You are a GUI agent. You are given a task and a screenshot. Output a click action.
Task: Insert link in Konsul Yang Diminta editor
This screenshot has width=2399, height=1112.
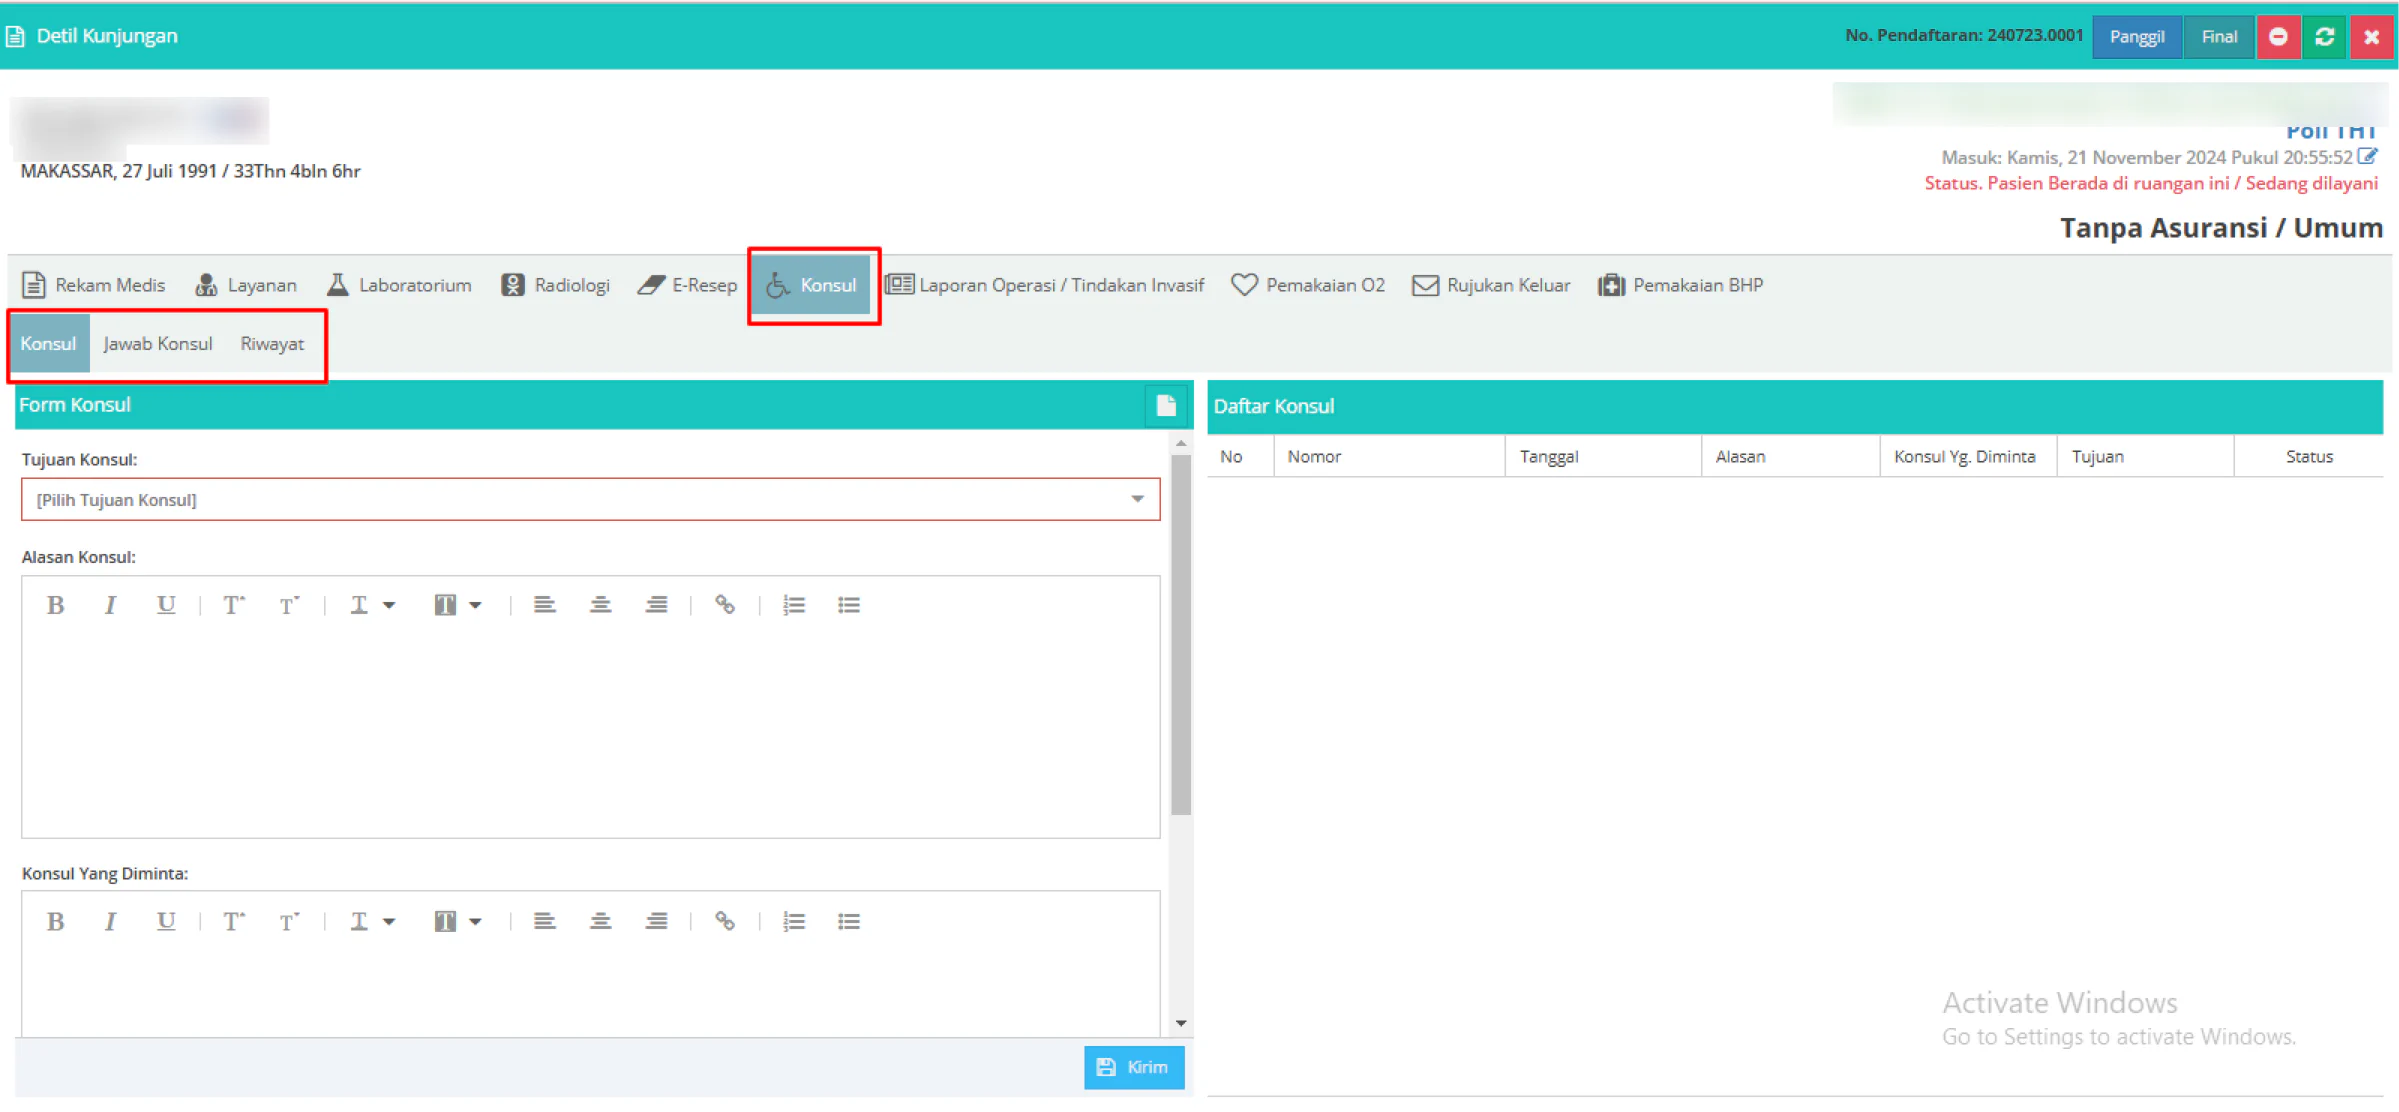coord(725,921)
